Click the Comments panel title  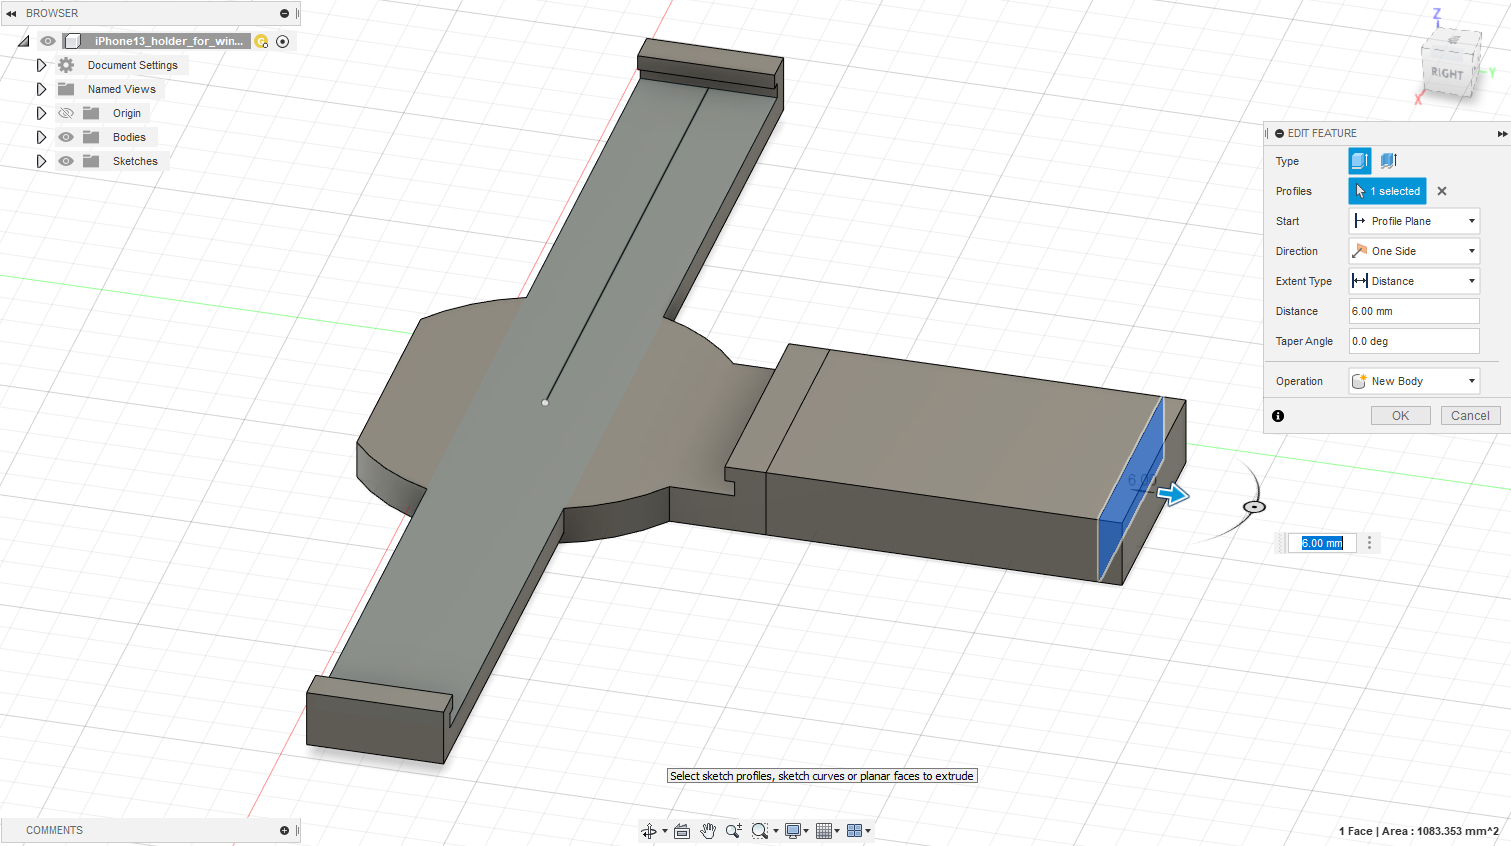[x=55, y=831]
